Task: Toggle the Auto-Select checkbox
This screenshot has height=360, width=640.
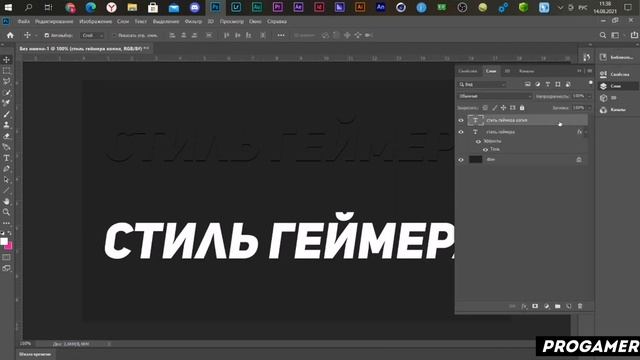Action: pyautogui.click(x=47, y=36)
